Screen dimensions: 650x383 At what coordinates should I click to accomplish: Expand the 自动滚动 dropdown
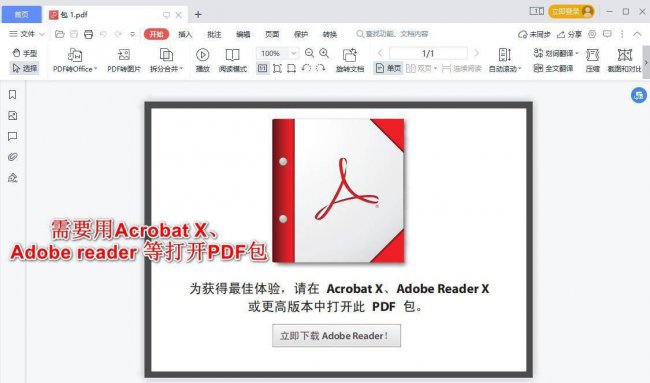click(x=519, y=68)
